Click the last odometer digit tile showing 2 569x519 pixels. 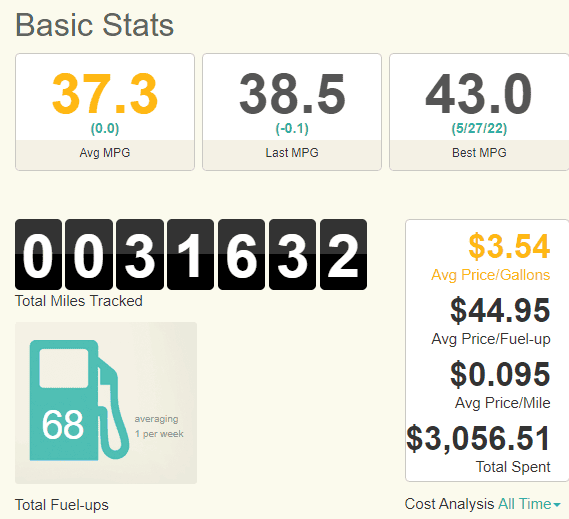click(343, 254)
